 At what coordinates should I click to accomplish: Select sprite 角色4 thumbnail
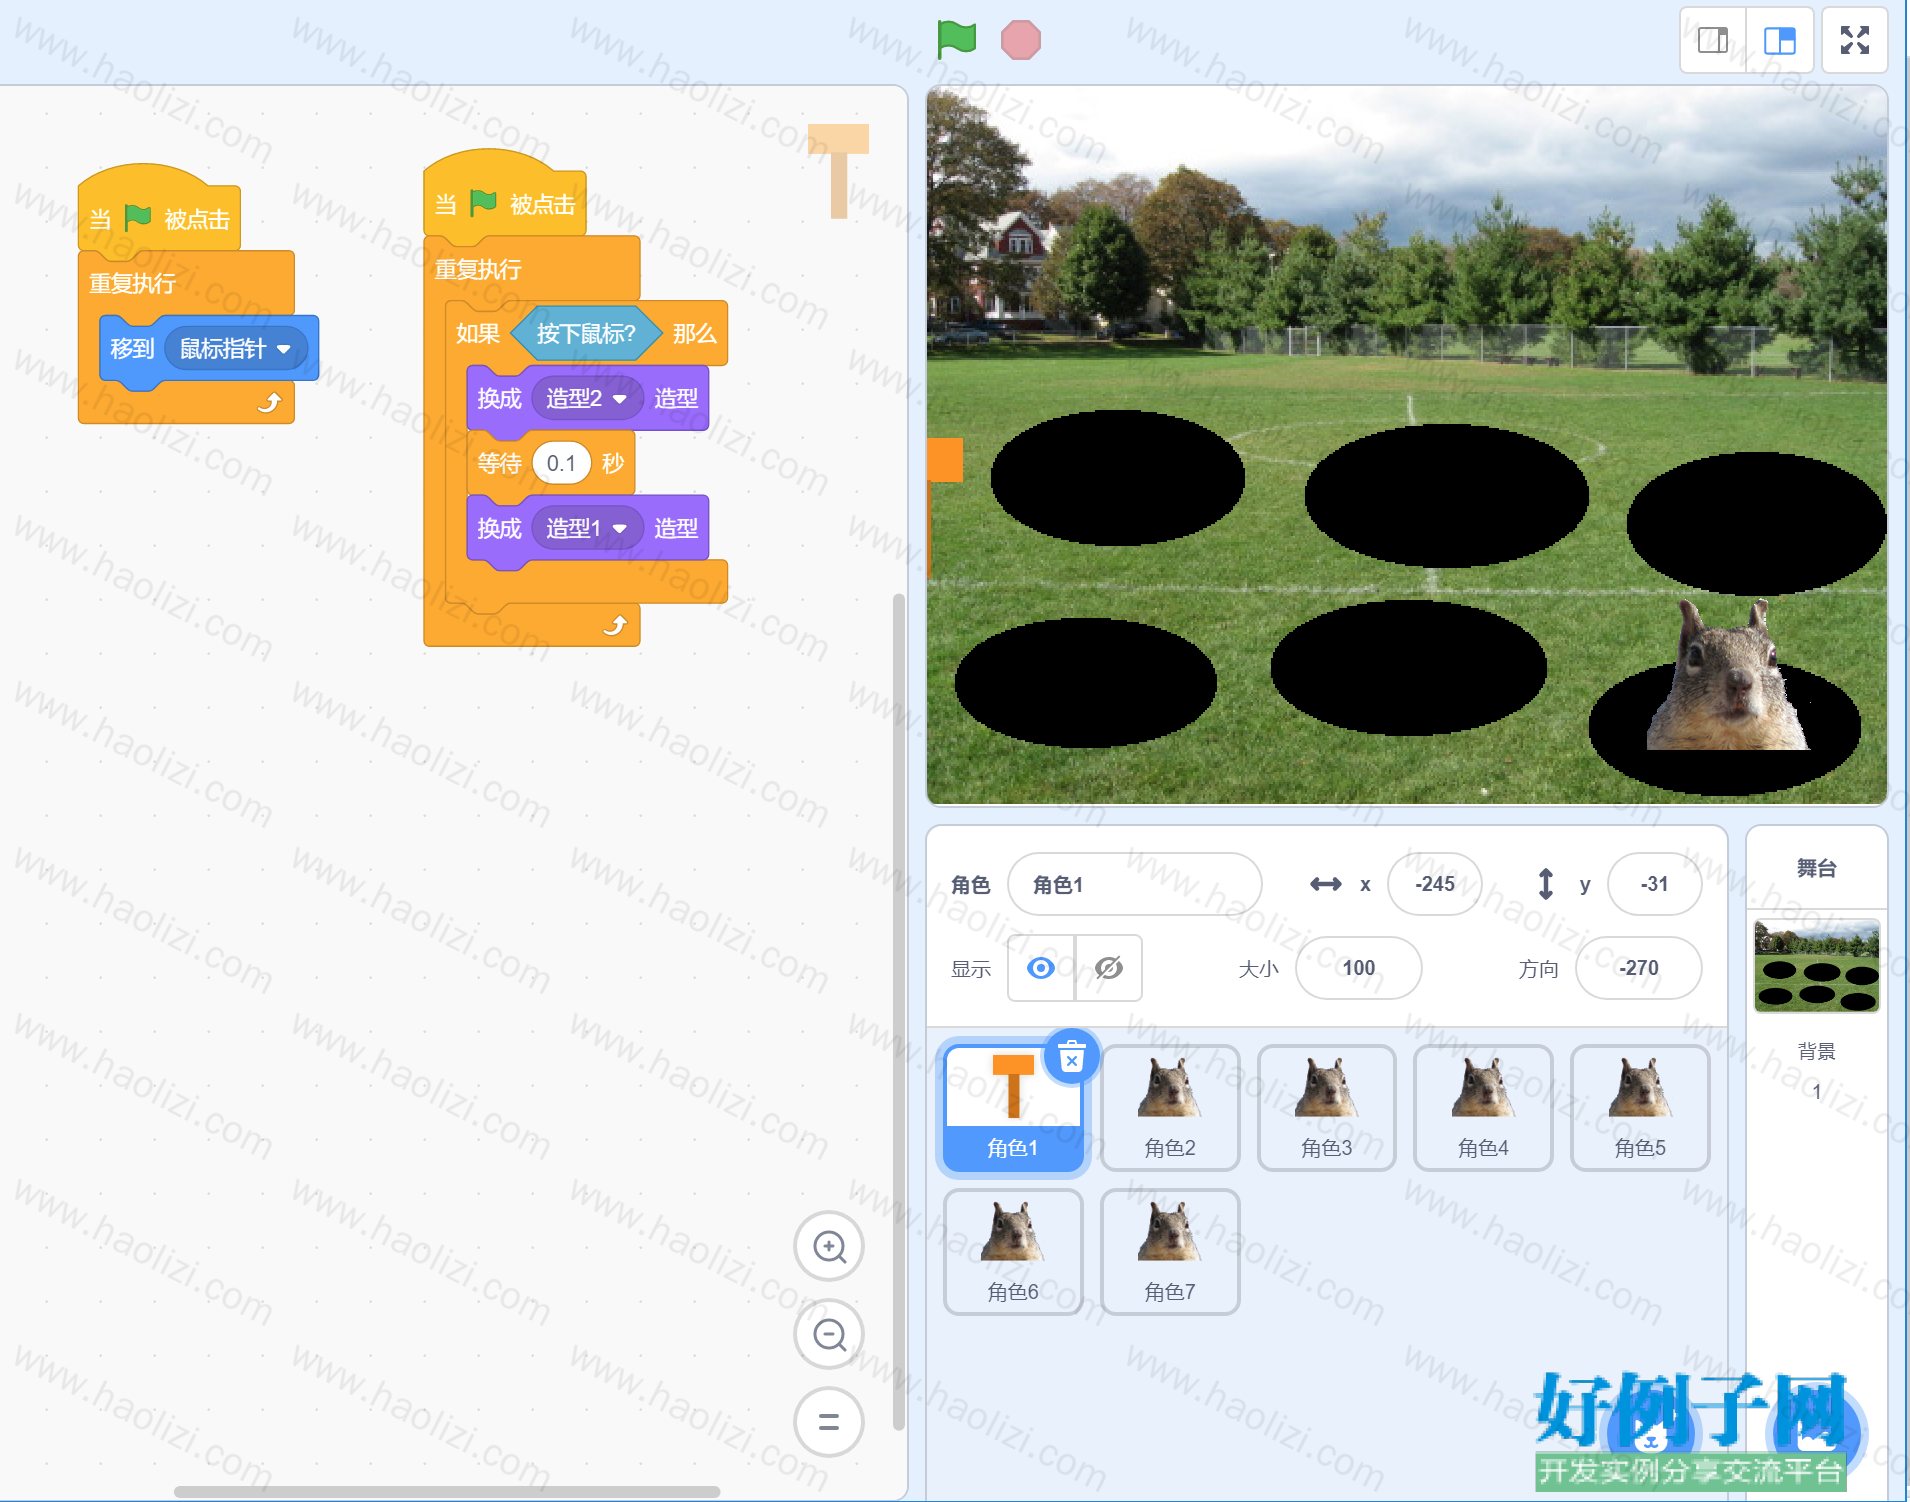pos(1483,1108)
